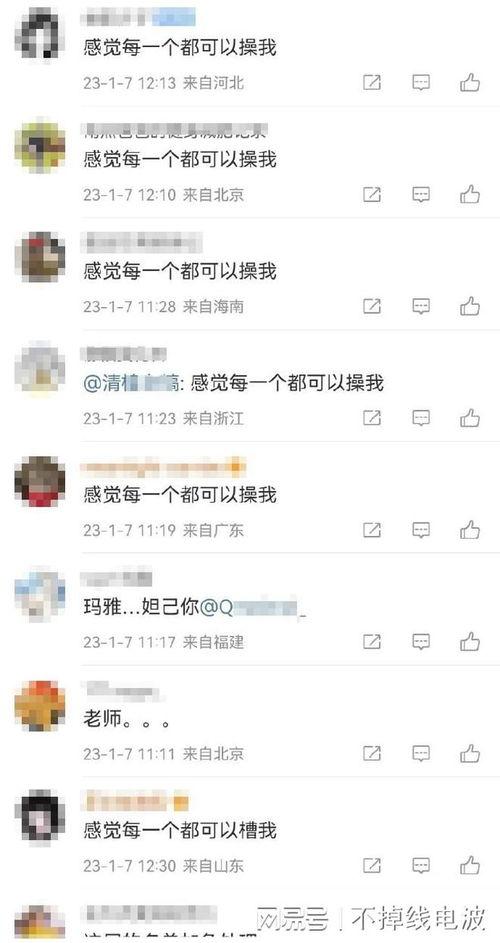This screenshot has width=500, height=943.
Task: Repost the 12:13 comment from 河北
Action: click(x=372, y=82)
